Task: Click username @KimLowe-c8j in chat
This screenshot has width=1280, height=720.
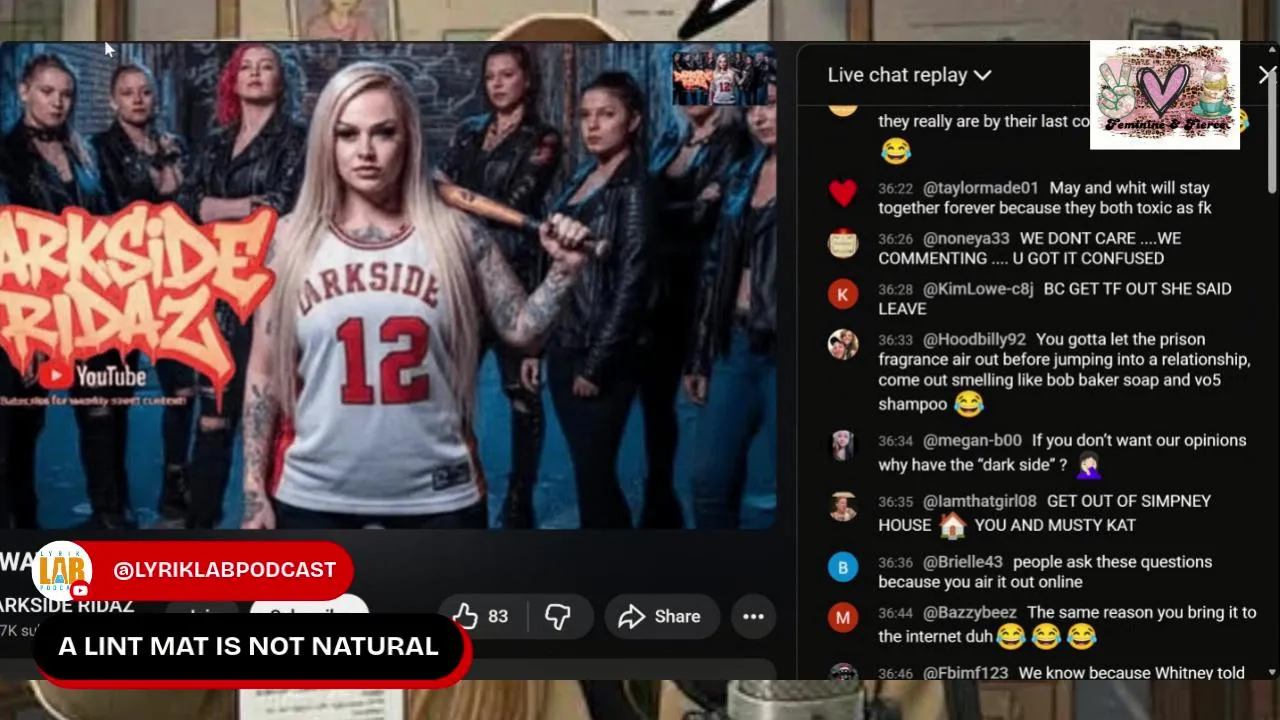Action: pos(978,289)
